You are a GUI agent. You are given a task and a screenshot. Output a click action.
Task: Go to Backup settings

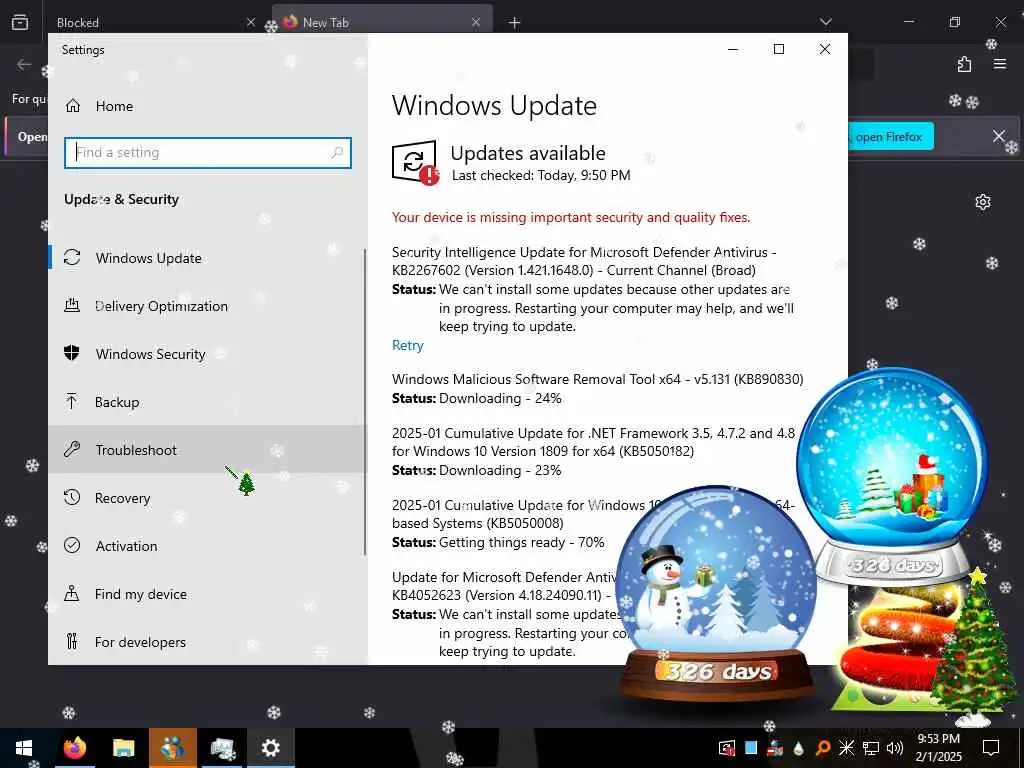pos(208,402)
